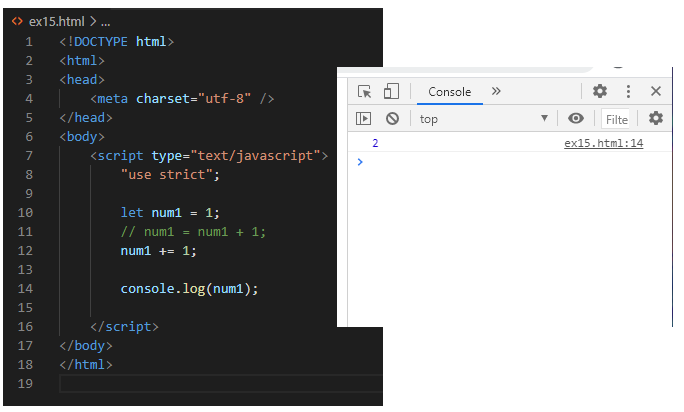Click the closing </html> tag line
This screenshot has height=412, width=684.
(86, 365)
